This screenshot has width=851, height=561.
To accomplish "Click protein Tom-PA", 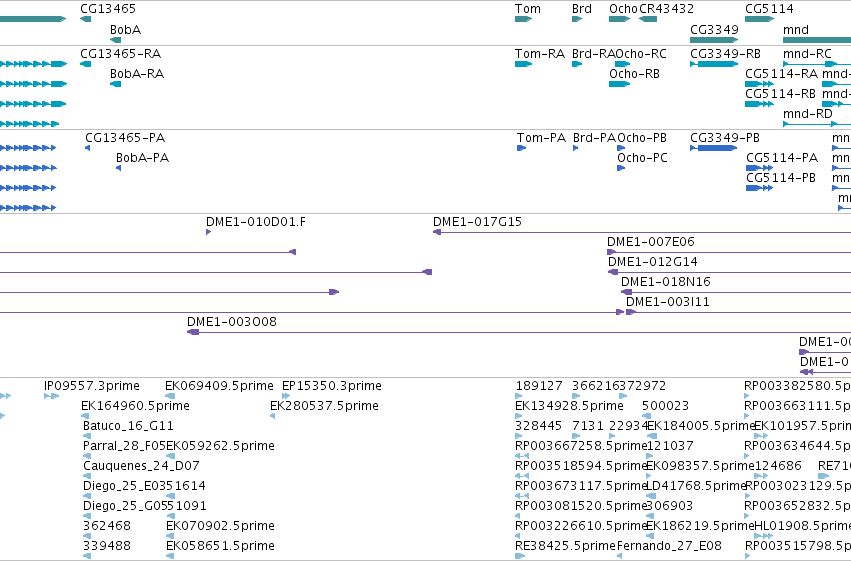I will (541, 138).
